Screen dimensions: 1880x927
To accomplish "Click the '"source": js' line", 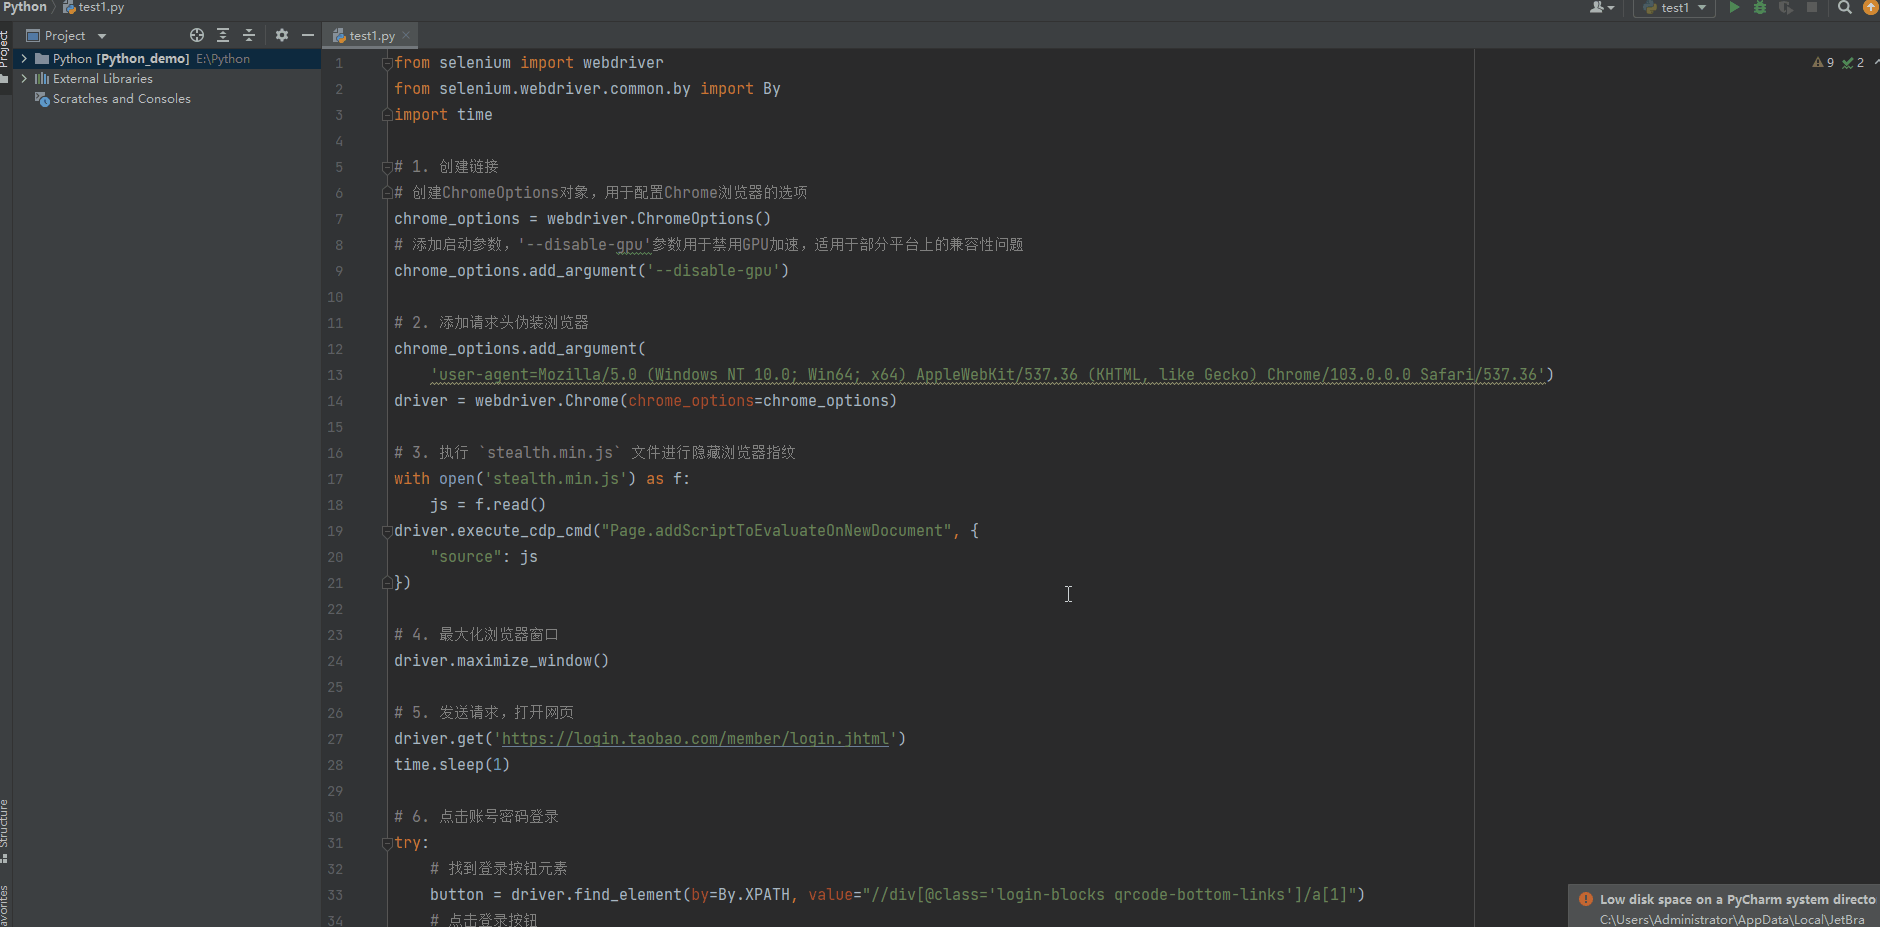I will coord(484,557).
